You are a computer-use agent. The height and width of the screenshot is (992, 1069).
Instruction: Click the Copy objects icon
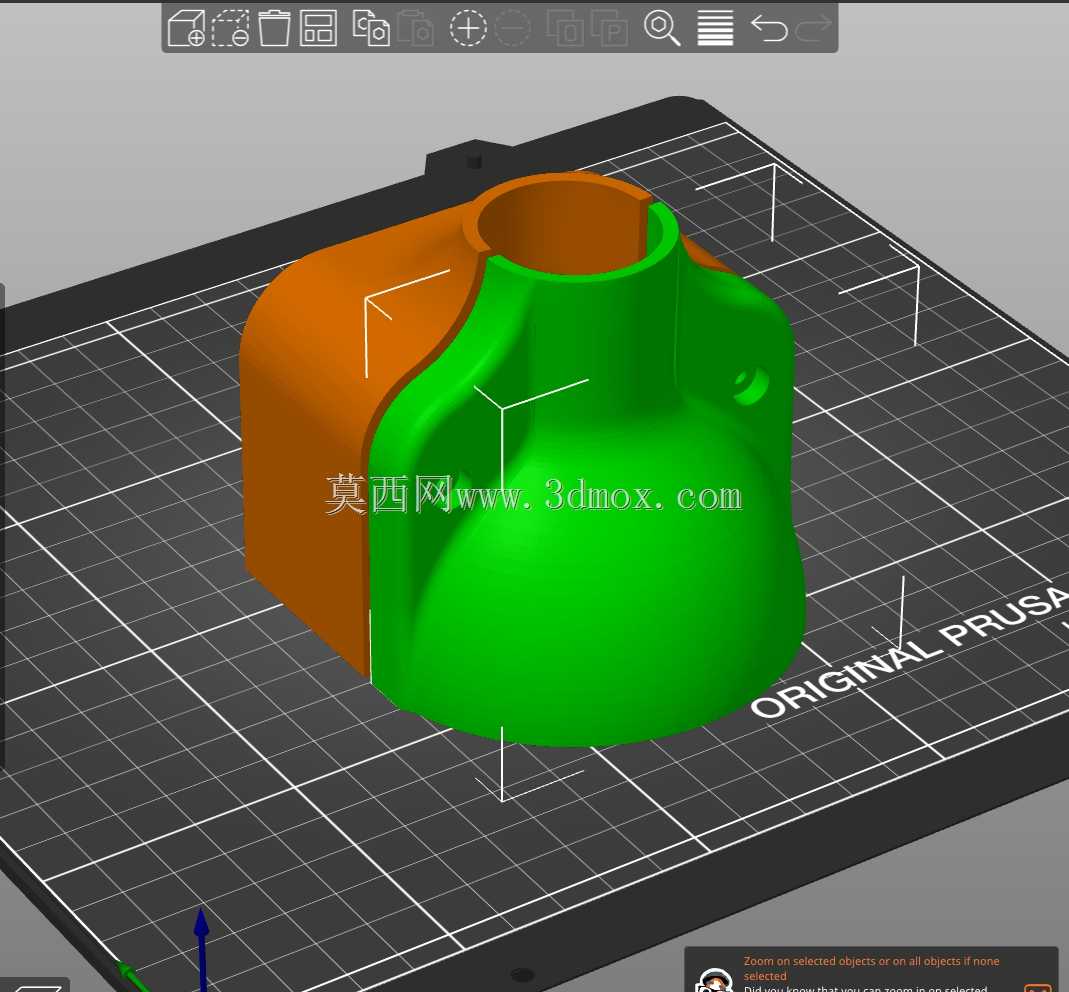point(371,29)
